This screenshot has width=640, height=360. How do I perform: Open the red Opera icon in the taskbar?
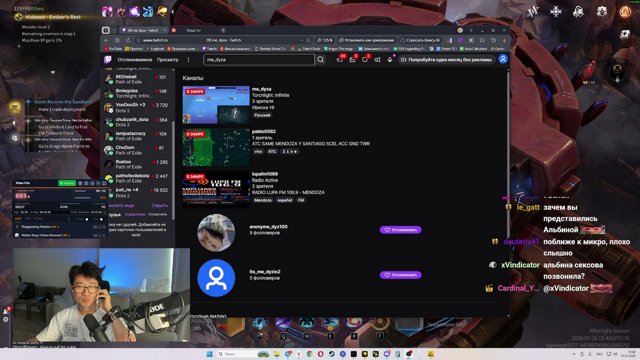320,354
